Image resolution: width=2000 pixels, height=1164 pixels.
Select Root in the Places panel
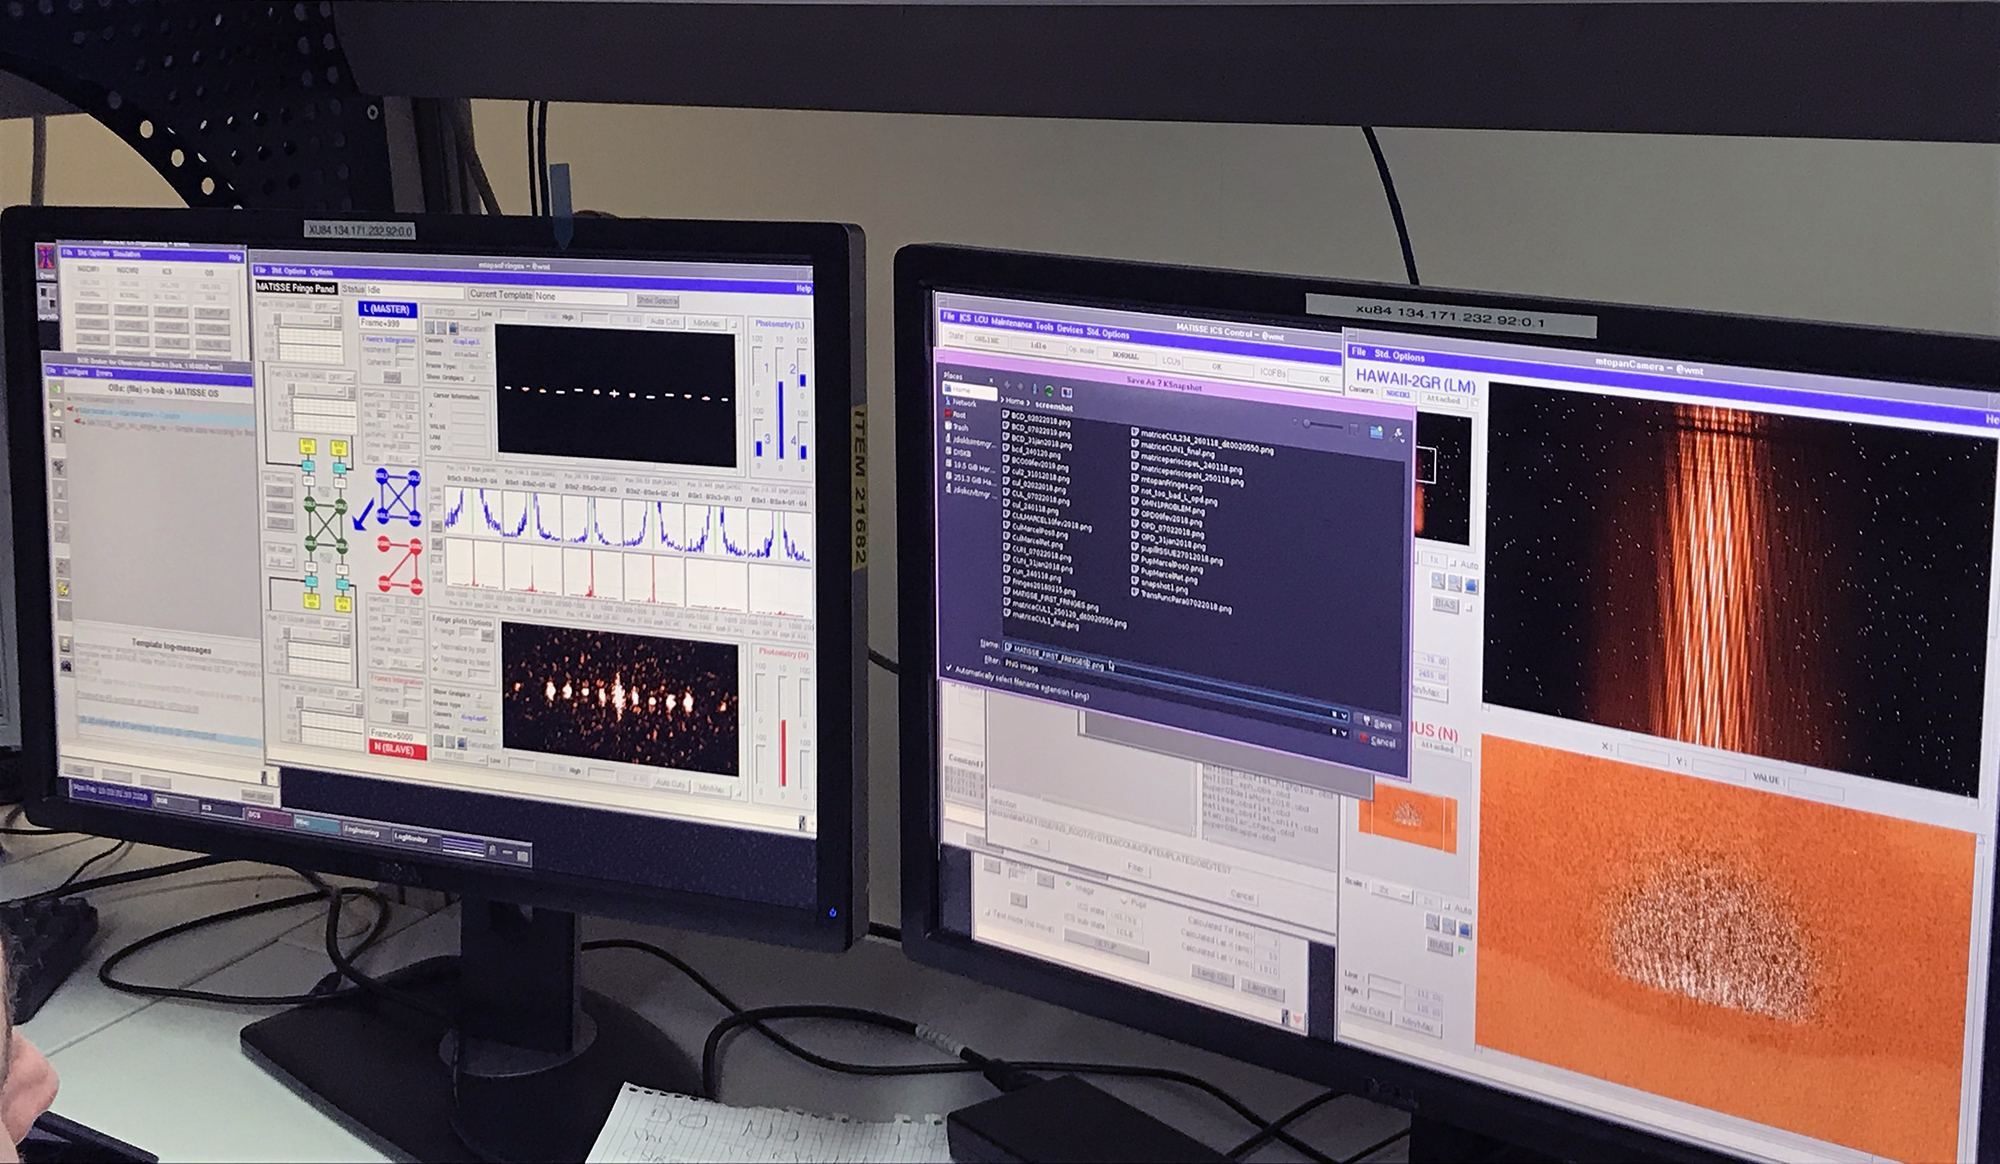(956, 415)
